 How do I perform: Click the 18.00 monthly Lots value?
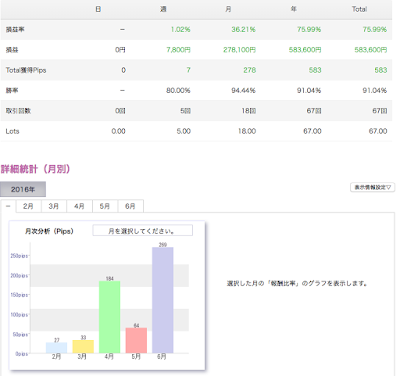coord(247,131)
